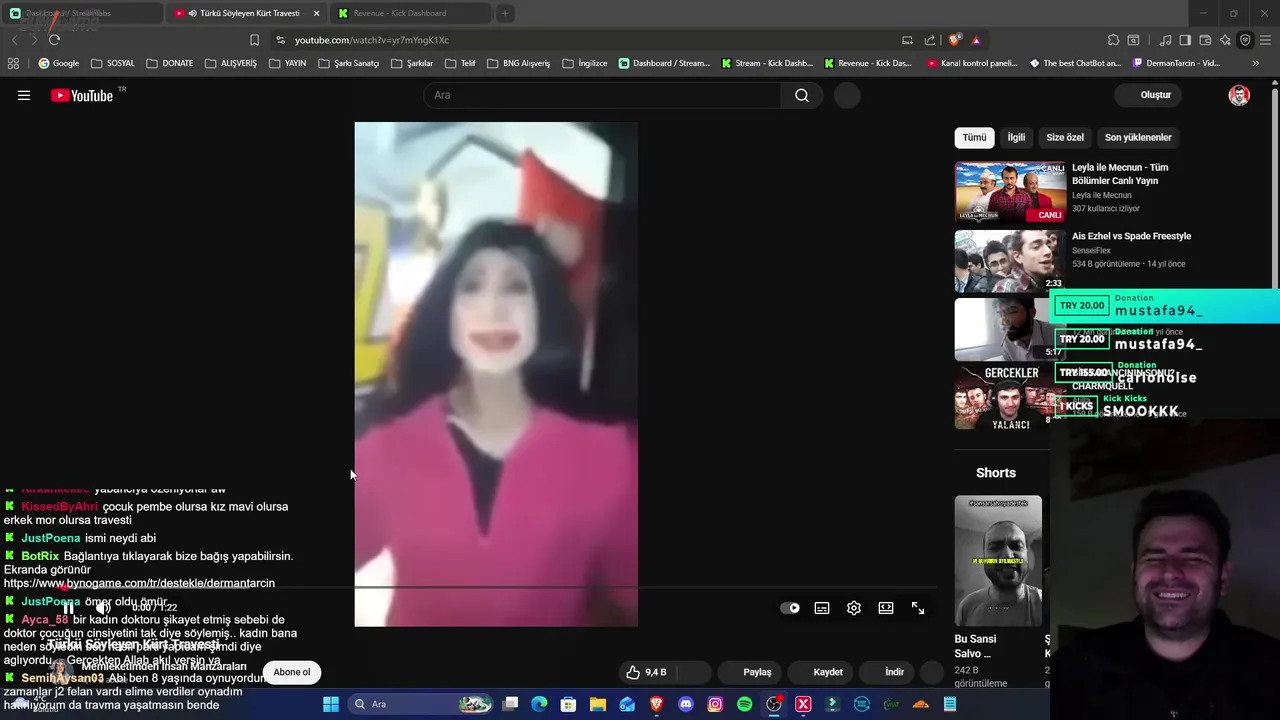Image resolution: width=1280 pixels, height=720 pixels.
Task: Open the DONATE bookmarks folder
Action: click(x=169, y=63)
